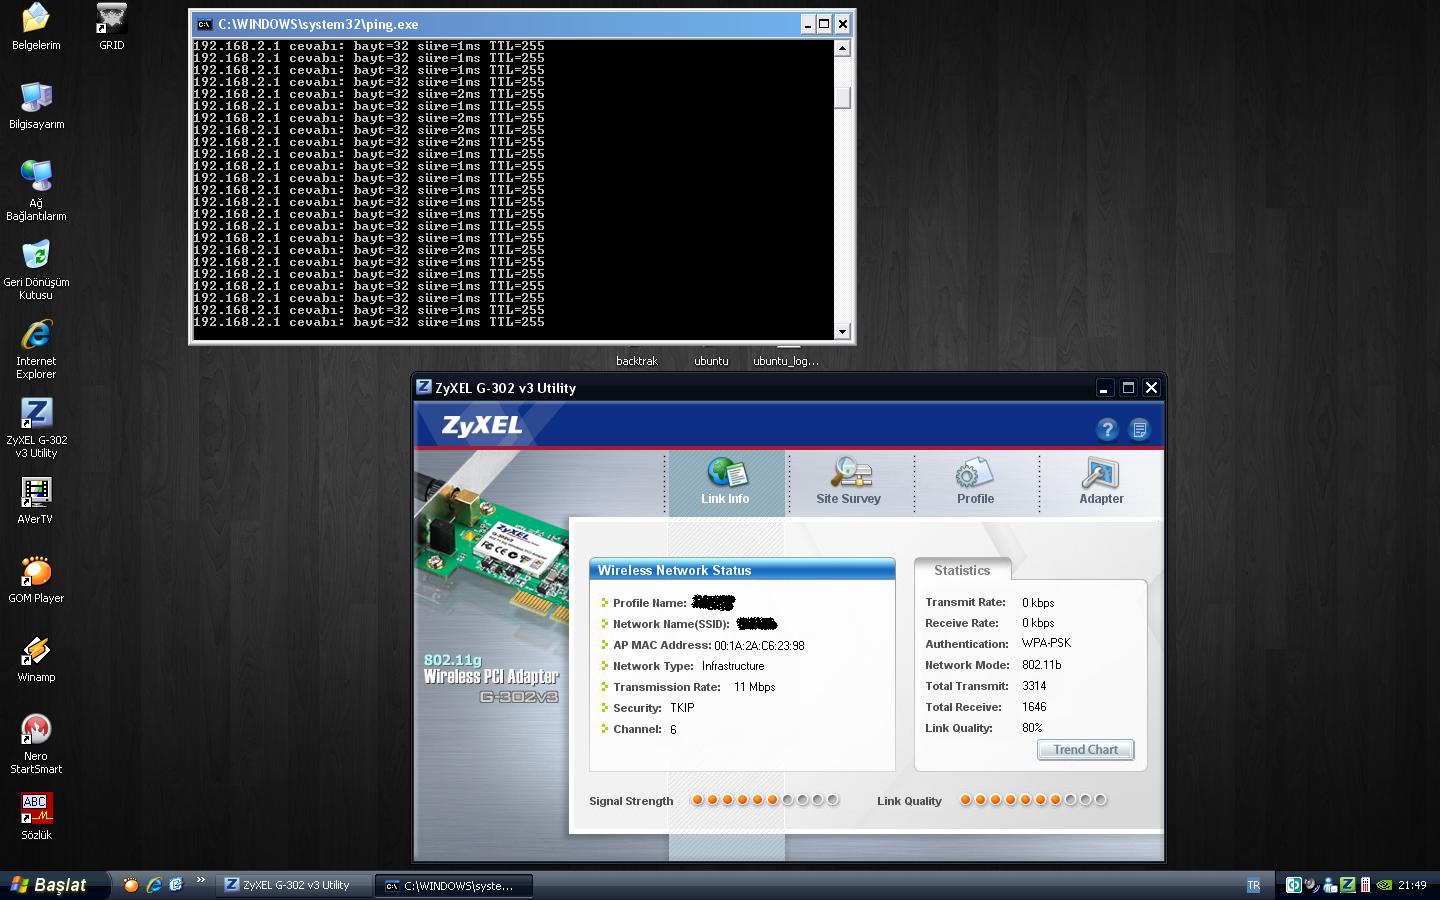Switch to the Site Survey tab
1440x900 pixels.
(x=849, y=481)
